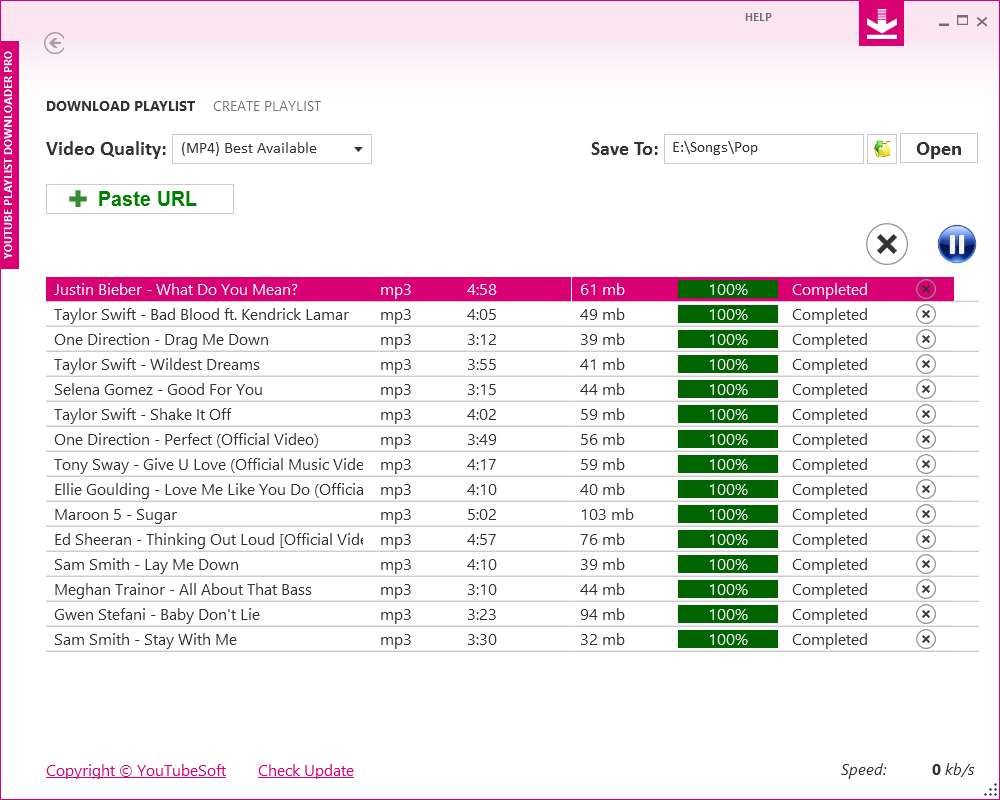Click progress bar for Justin Bieber track

coord(728,290)
